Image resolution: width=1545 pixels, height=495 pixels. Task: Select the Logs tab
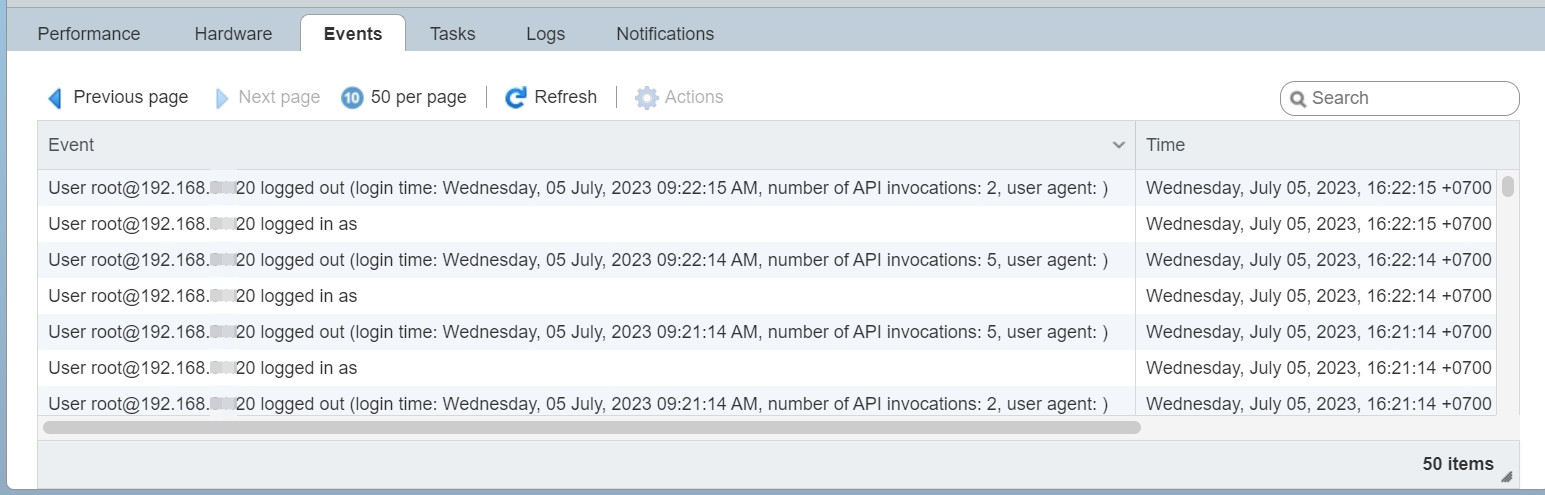(545, 34)
